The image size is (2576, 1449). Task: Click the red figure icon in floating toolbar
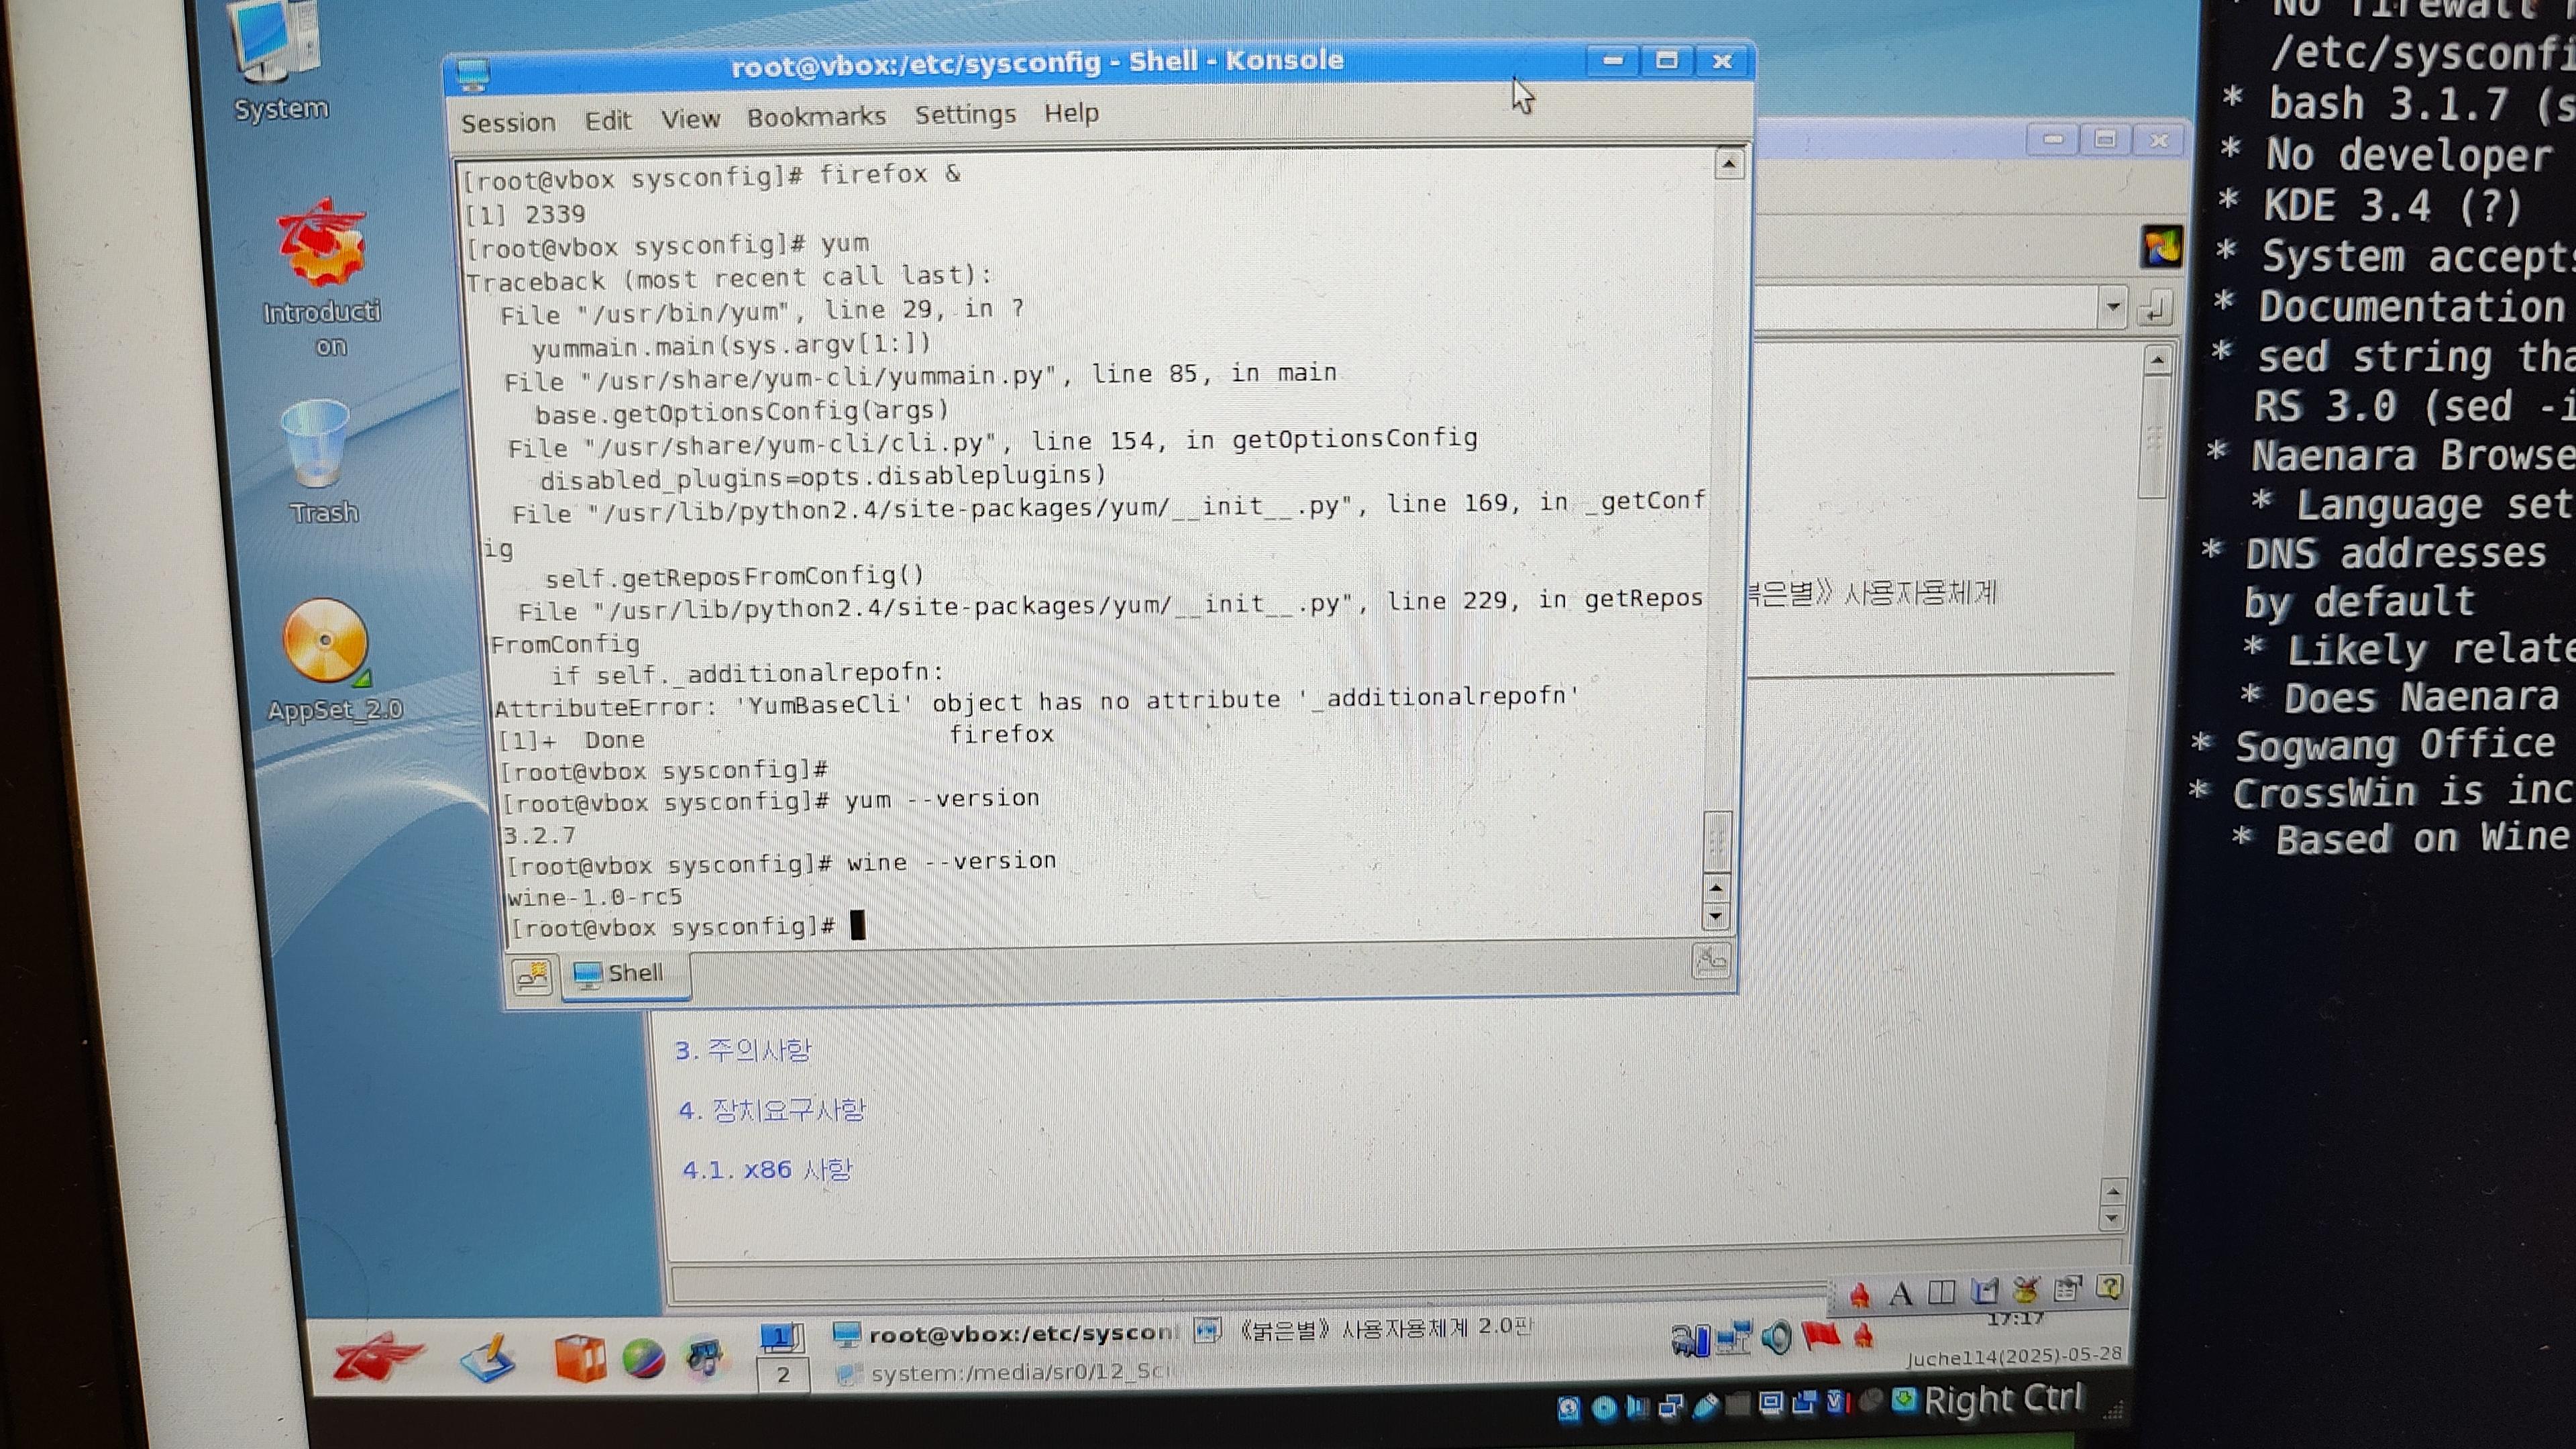point(1859,1296)
